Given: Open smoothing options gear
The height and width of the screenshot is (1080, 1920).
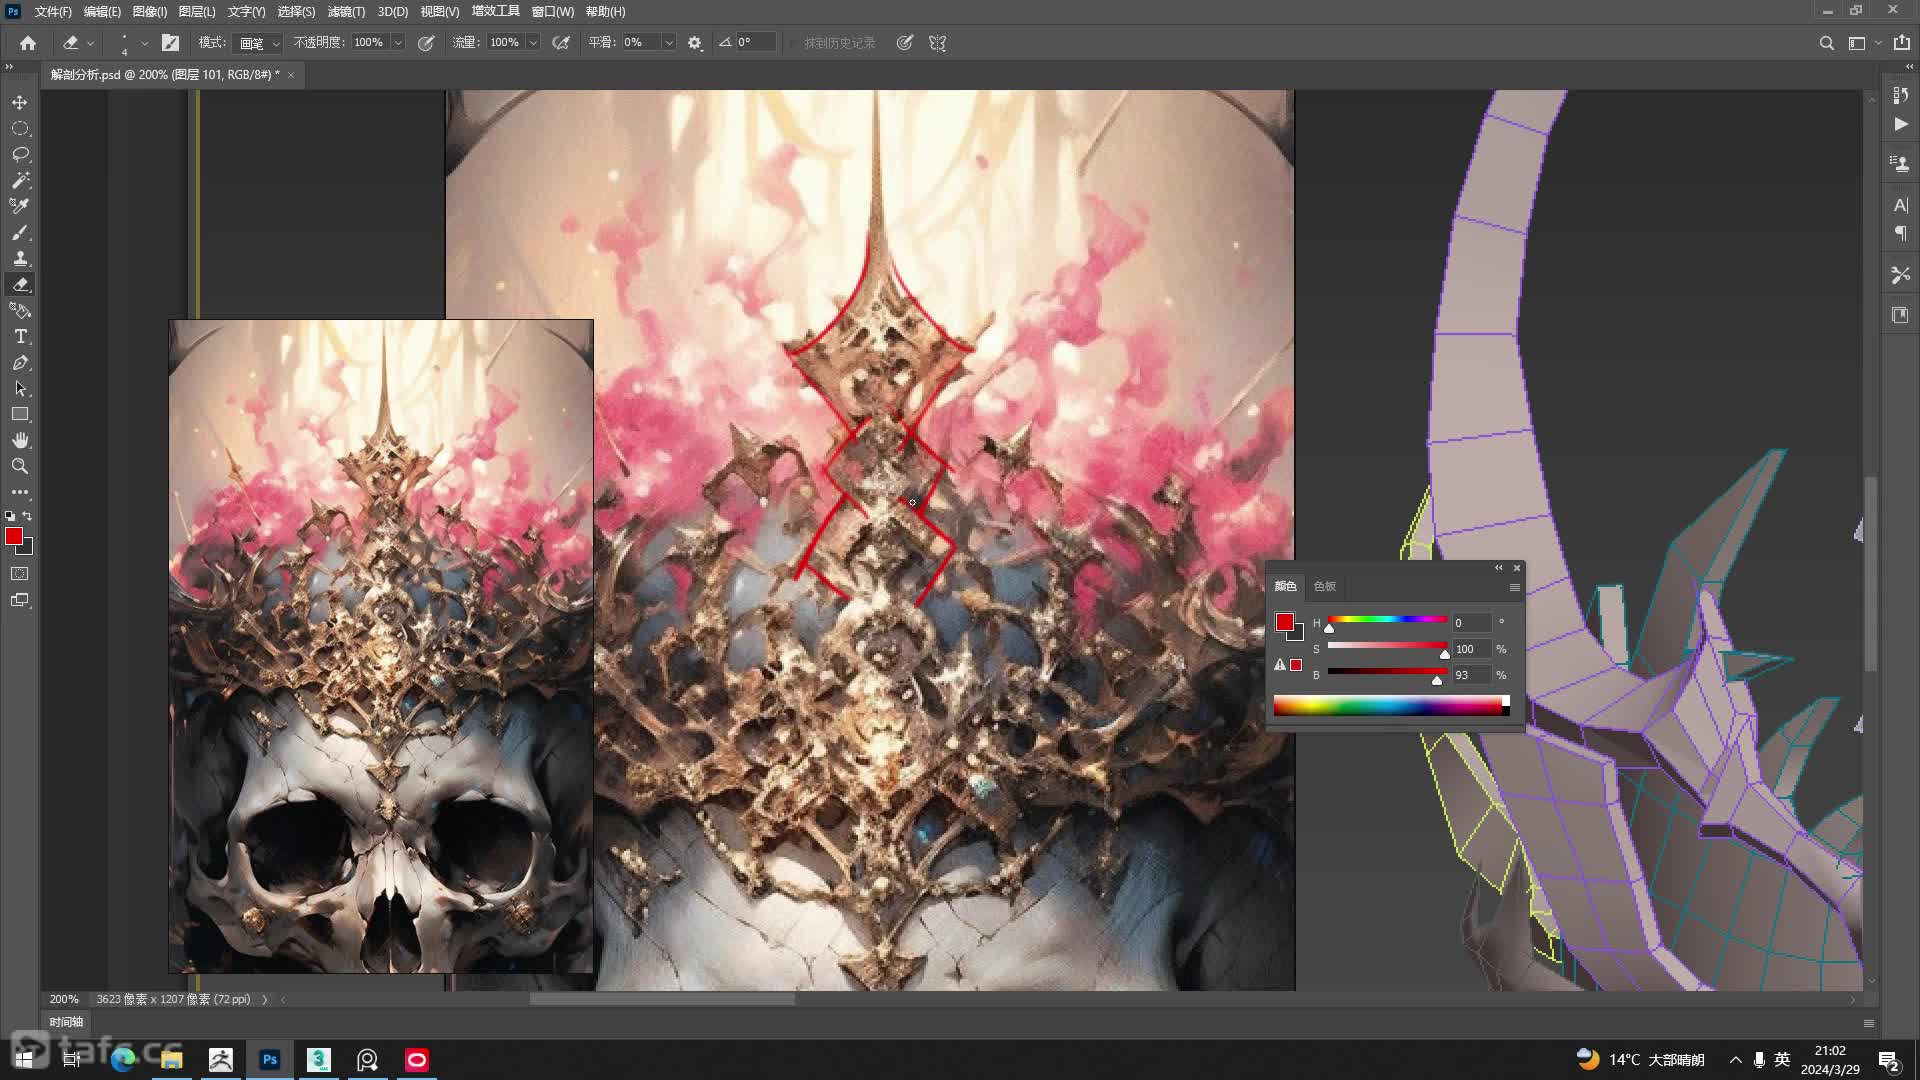Looking at the screenshot, I should (695, 43).
